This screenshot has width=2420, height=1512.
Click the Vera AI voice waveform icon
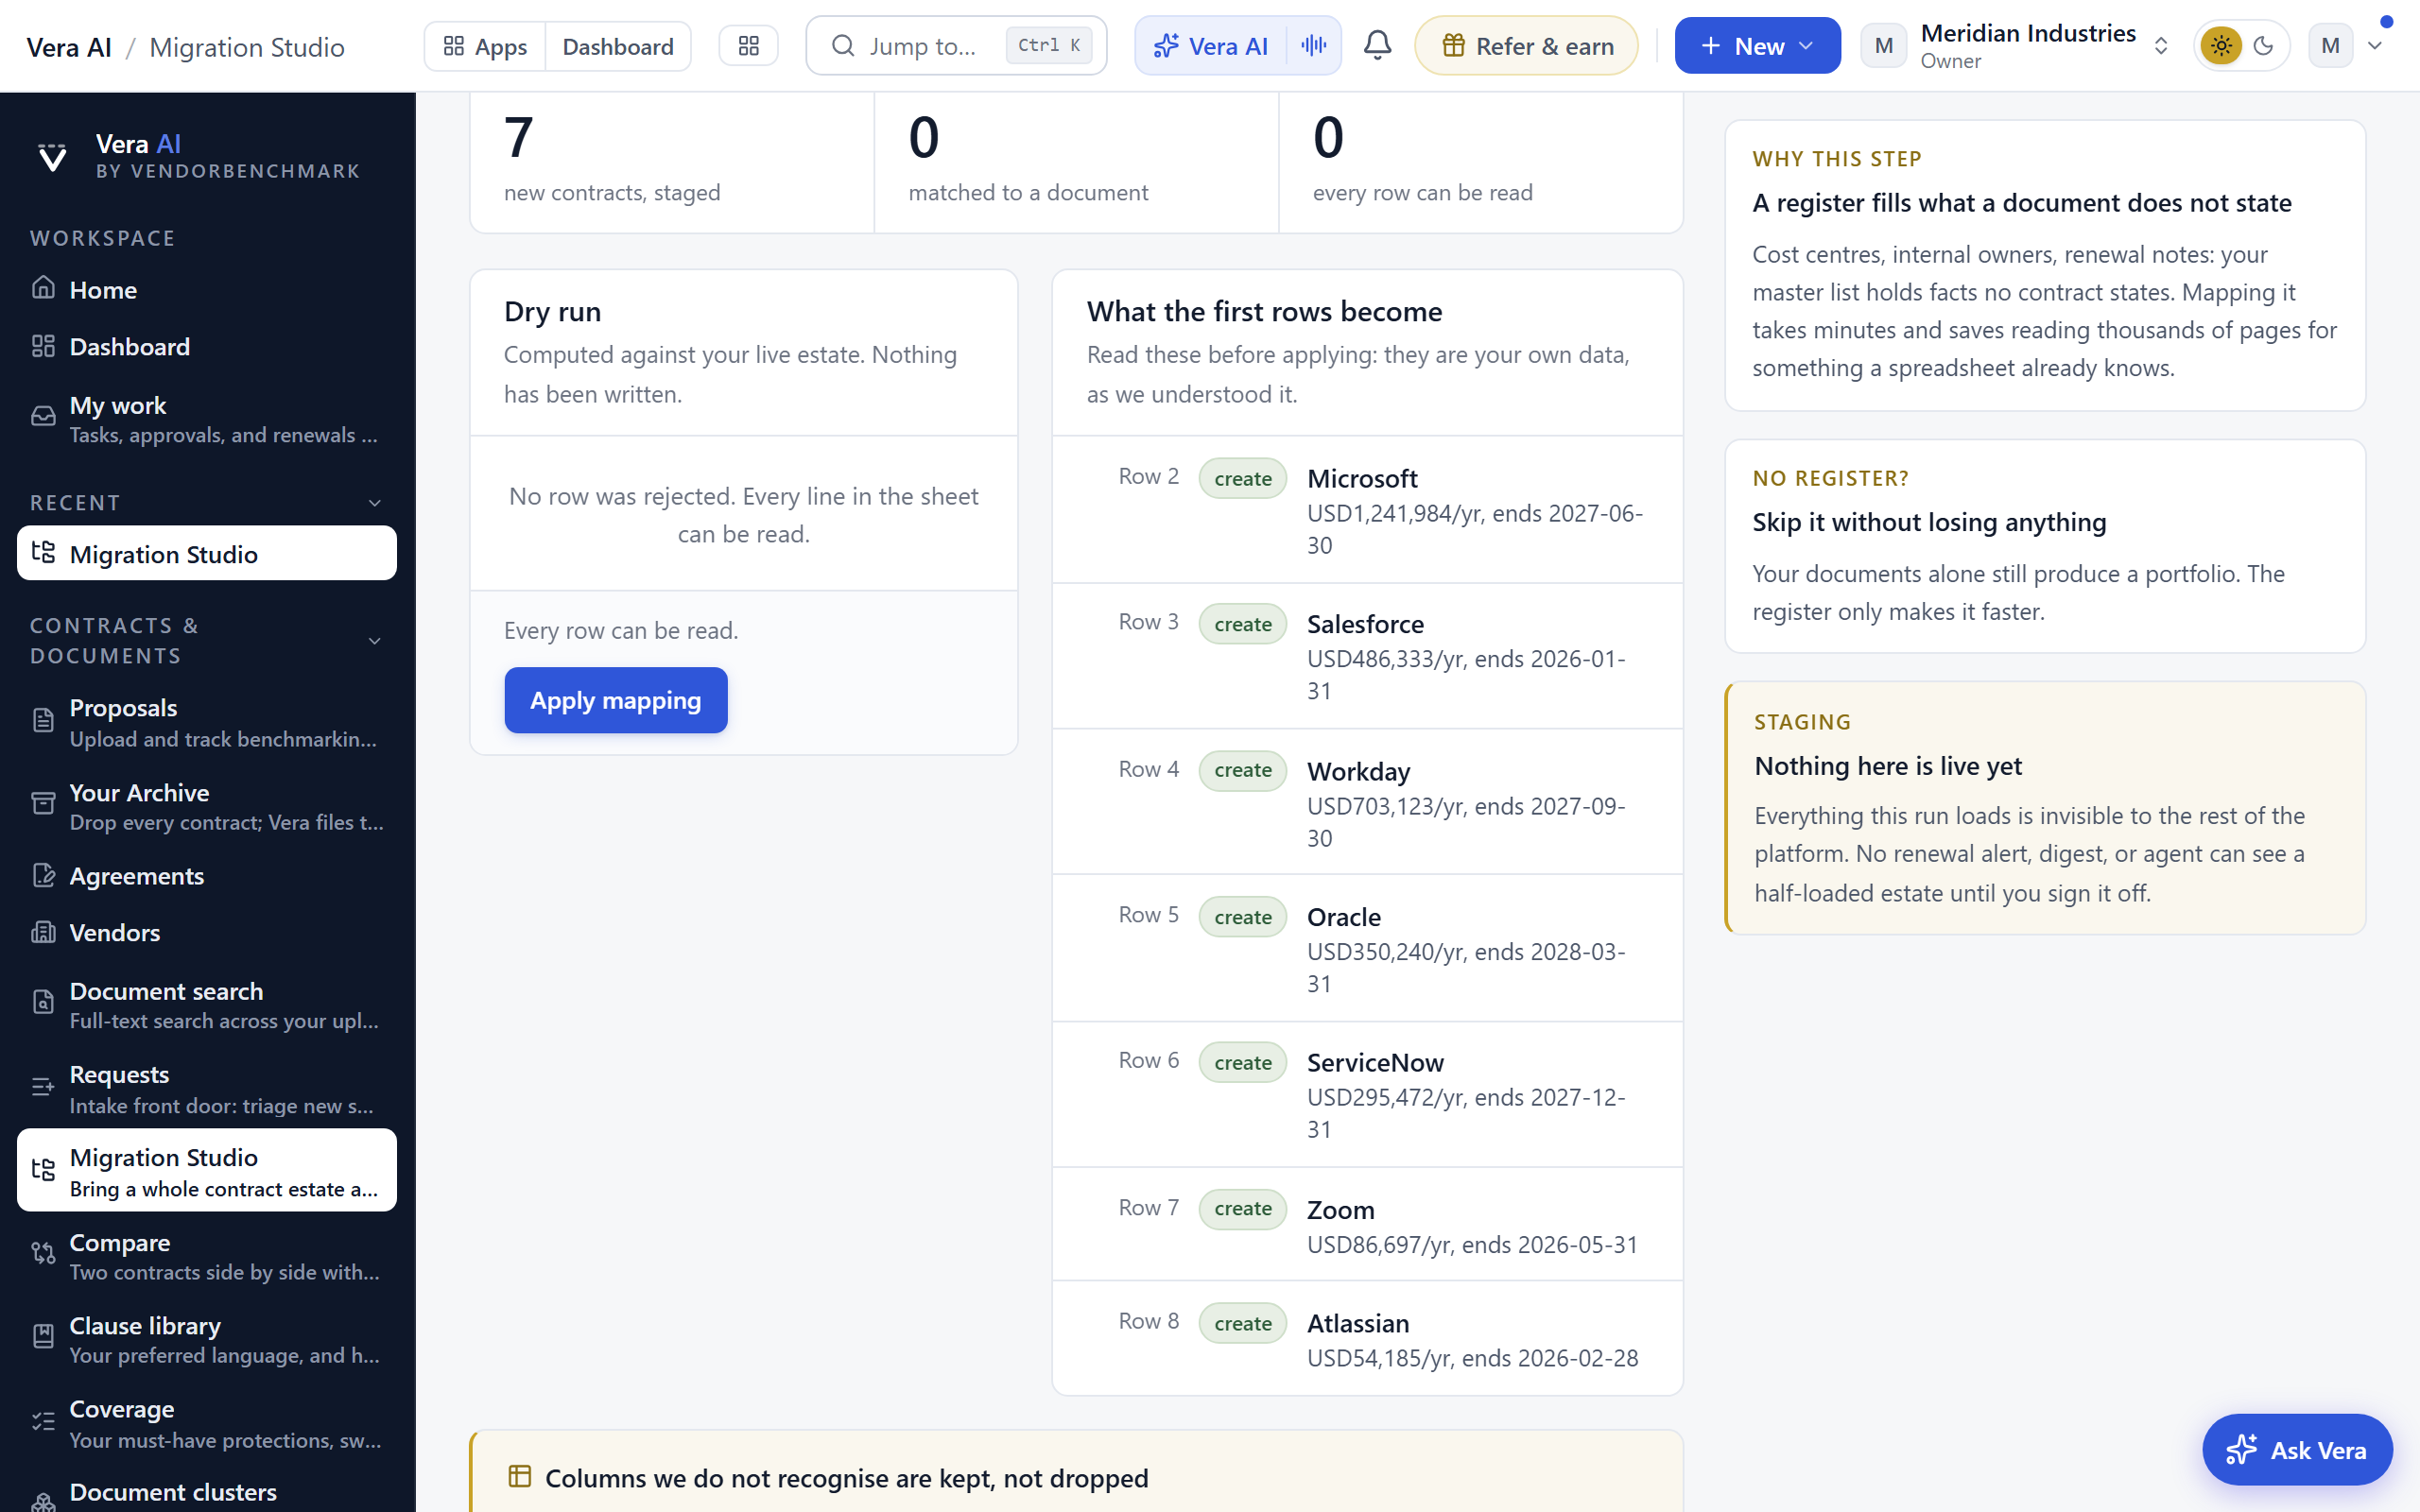pos(1314,46)
